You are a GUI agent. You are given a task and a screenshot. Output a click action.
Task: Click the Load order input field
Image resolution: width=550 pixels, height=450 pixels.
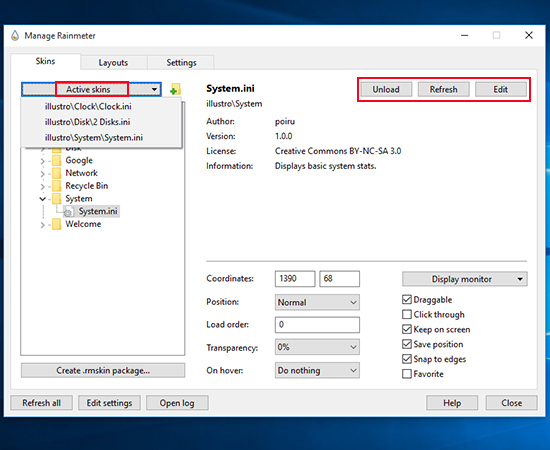point(317,325)
